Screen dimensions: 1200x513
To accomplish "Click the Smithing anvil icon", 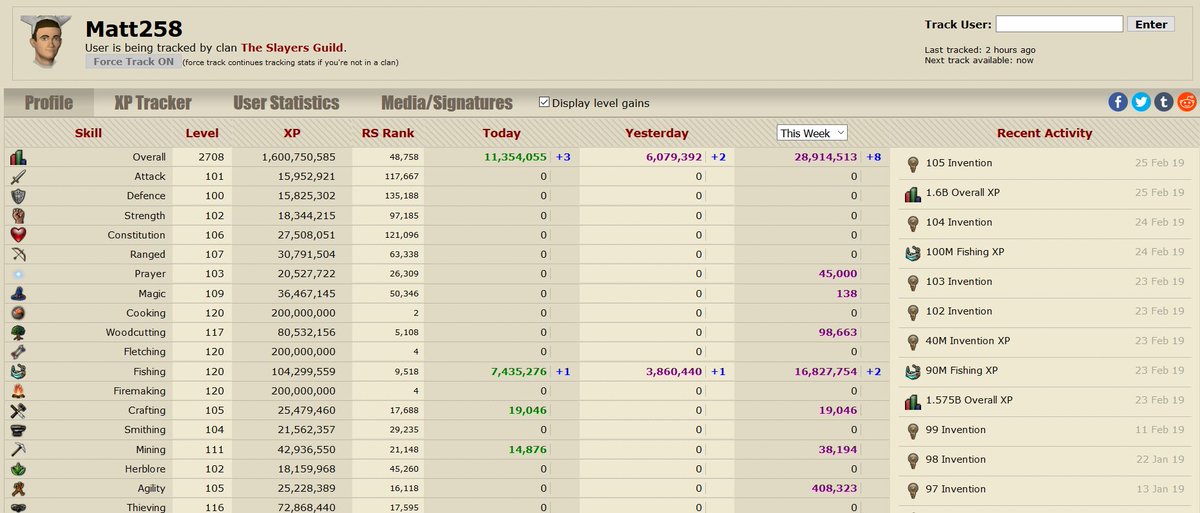I will pos(18,430).
